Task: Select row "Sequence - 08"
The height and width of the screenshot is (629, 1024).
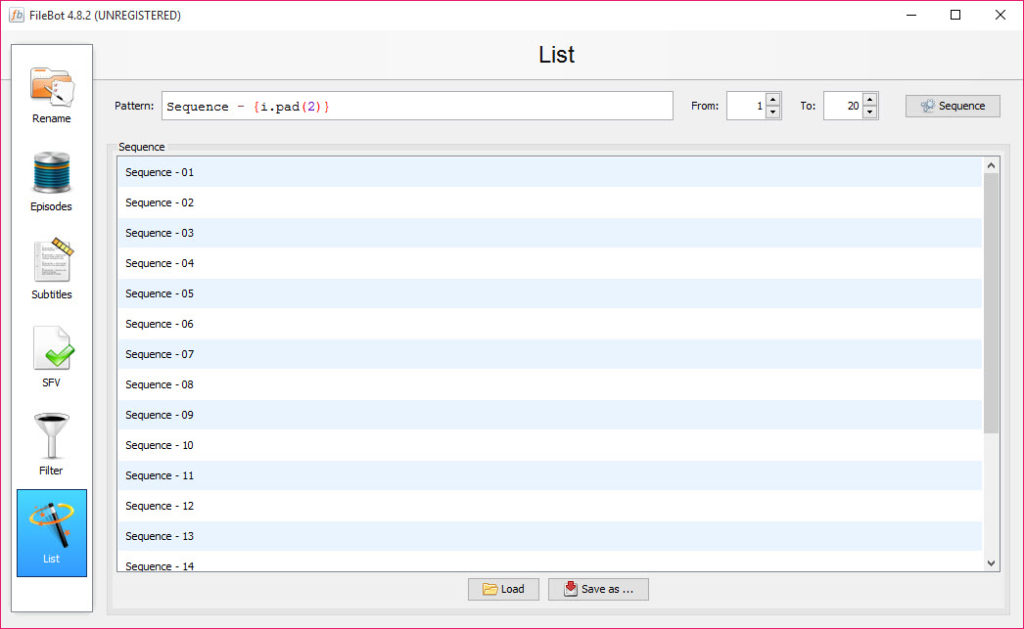Action: click(550, 385)
